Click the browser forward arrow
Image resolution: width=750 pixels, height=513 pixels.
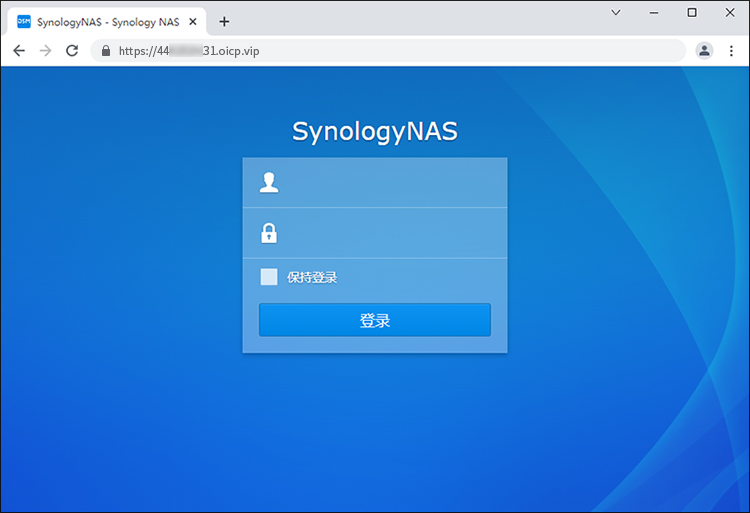[45, 50]
